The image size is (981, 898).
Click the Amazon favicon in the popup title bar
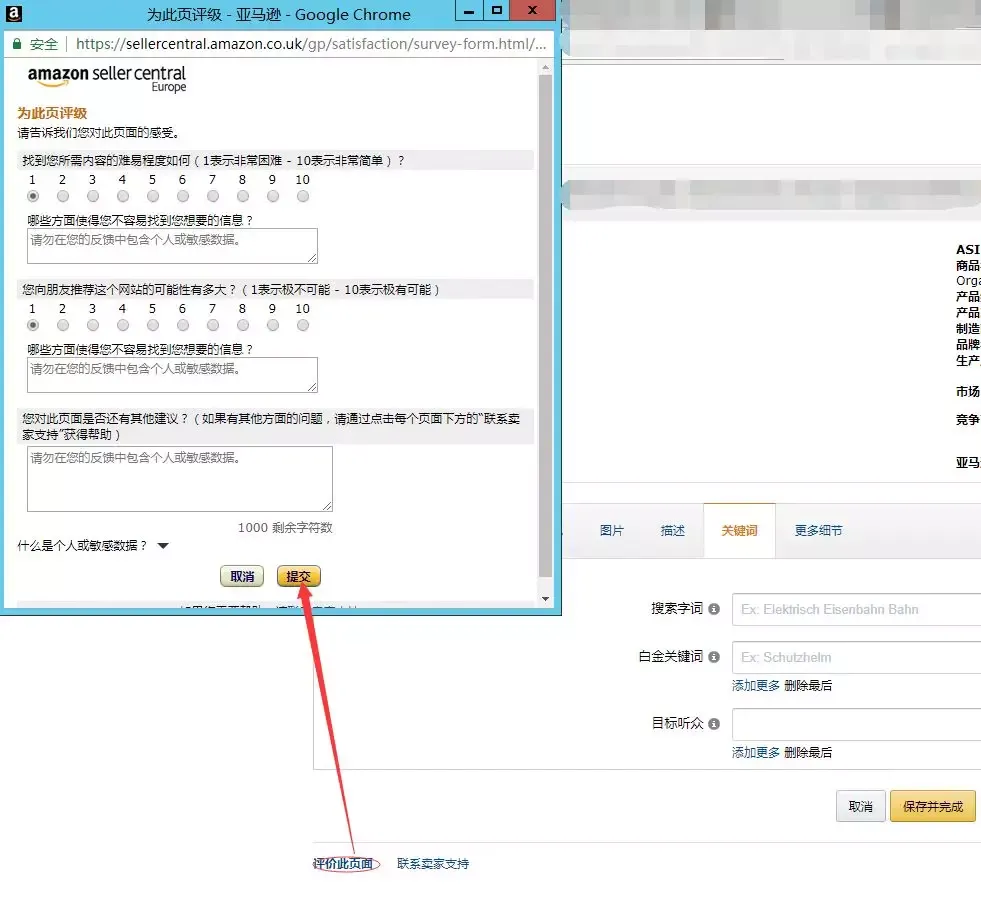14,13
